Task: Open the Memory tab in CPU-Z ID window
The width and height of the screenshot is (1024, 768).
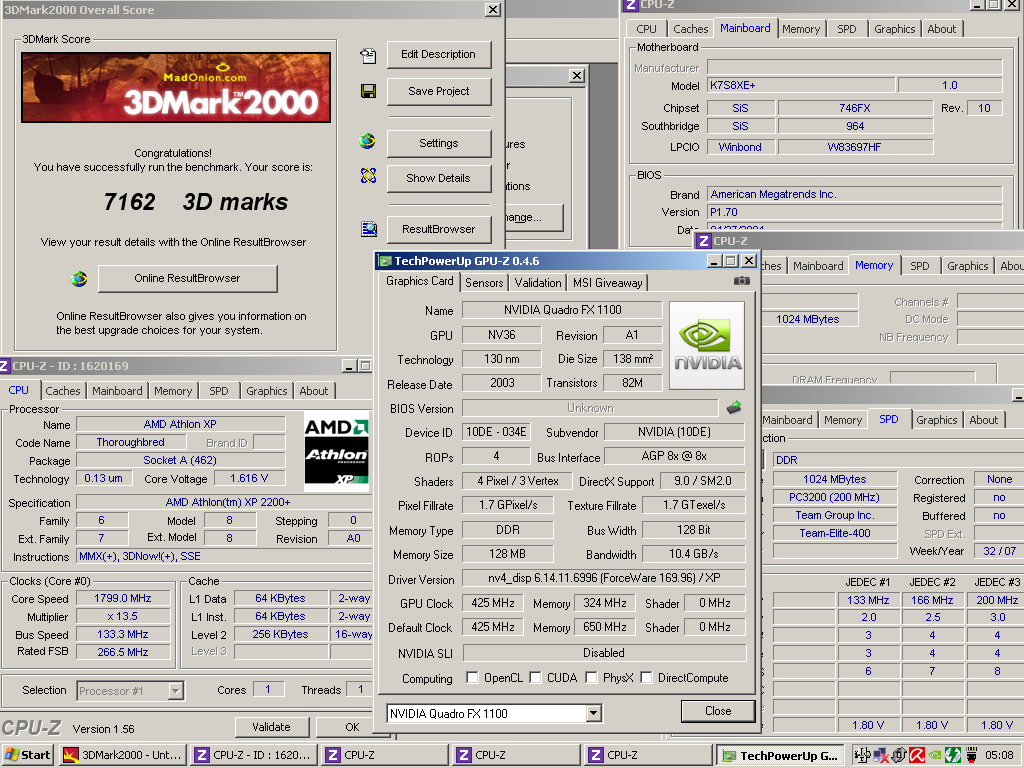Action: 173,391
